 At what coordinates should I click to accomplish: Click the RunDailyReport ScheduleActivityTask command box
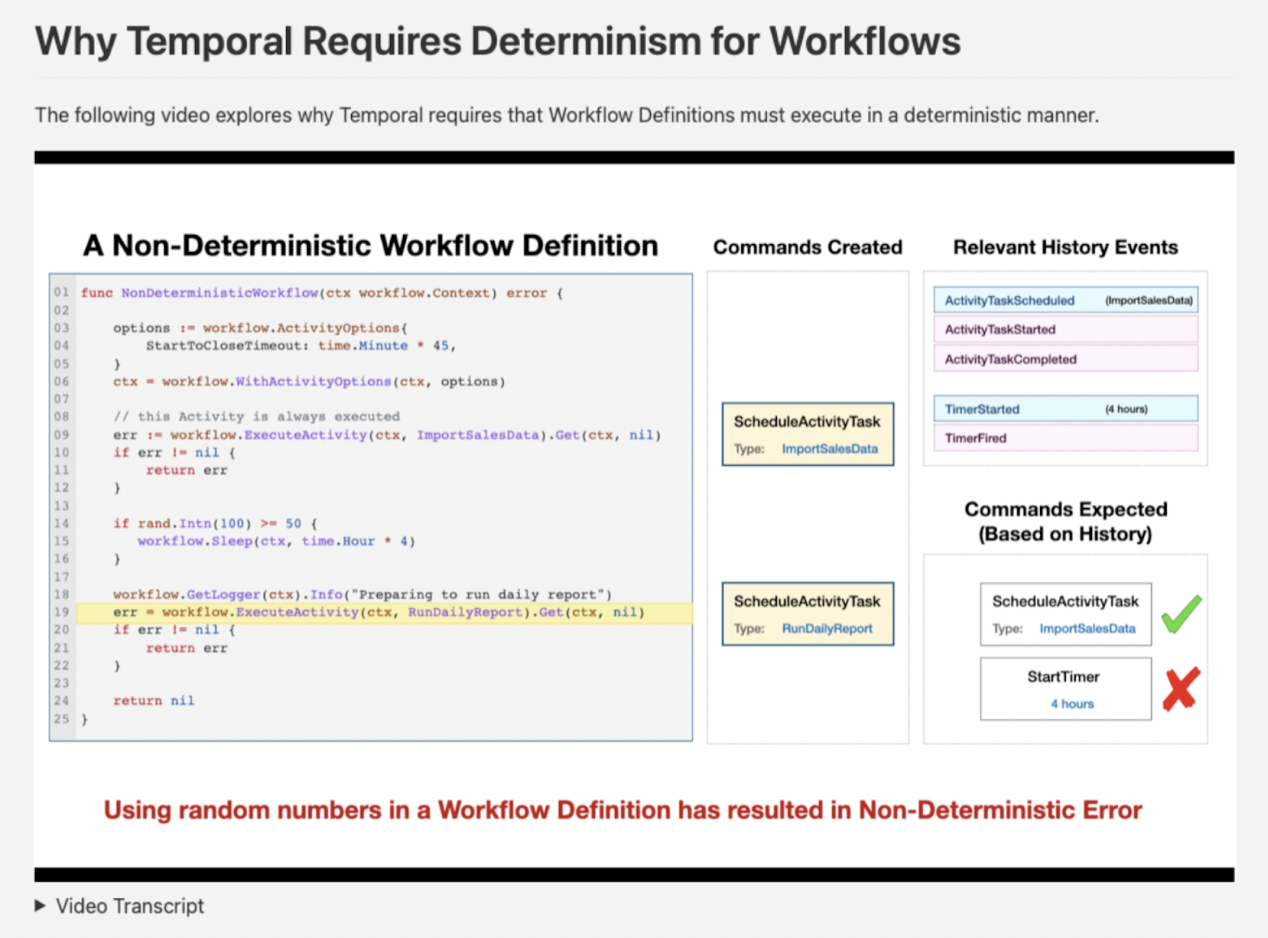(807, 614)
